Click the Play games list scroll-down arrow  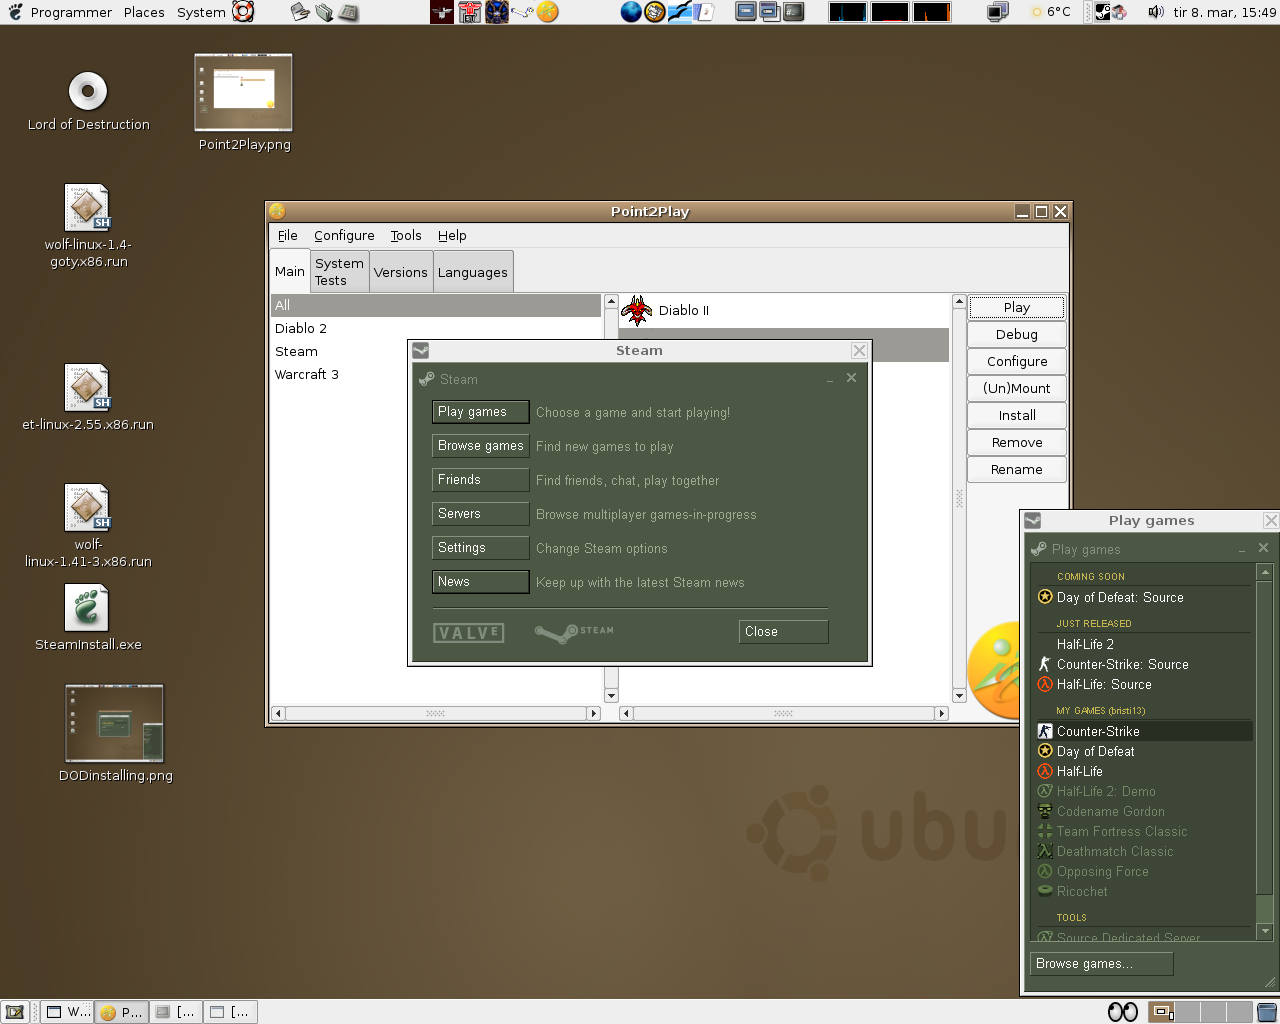point(1265,931)
